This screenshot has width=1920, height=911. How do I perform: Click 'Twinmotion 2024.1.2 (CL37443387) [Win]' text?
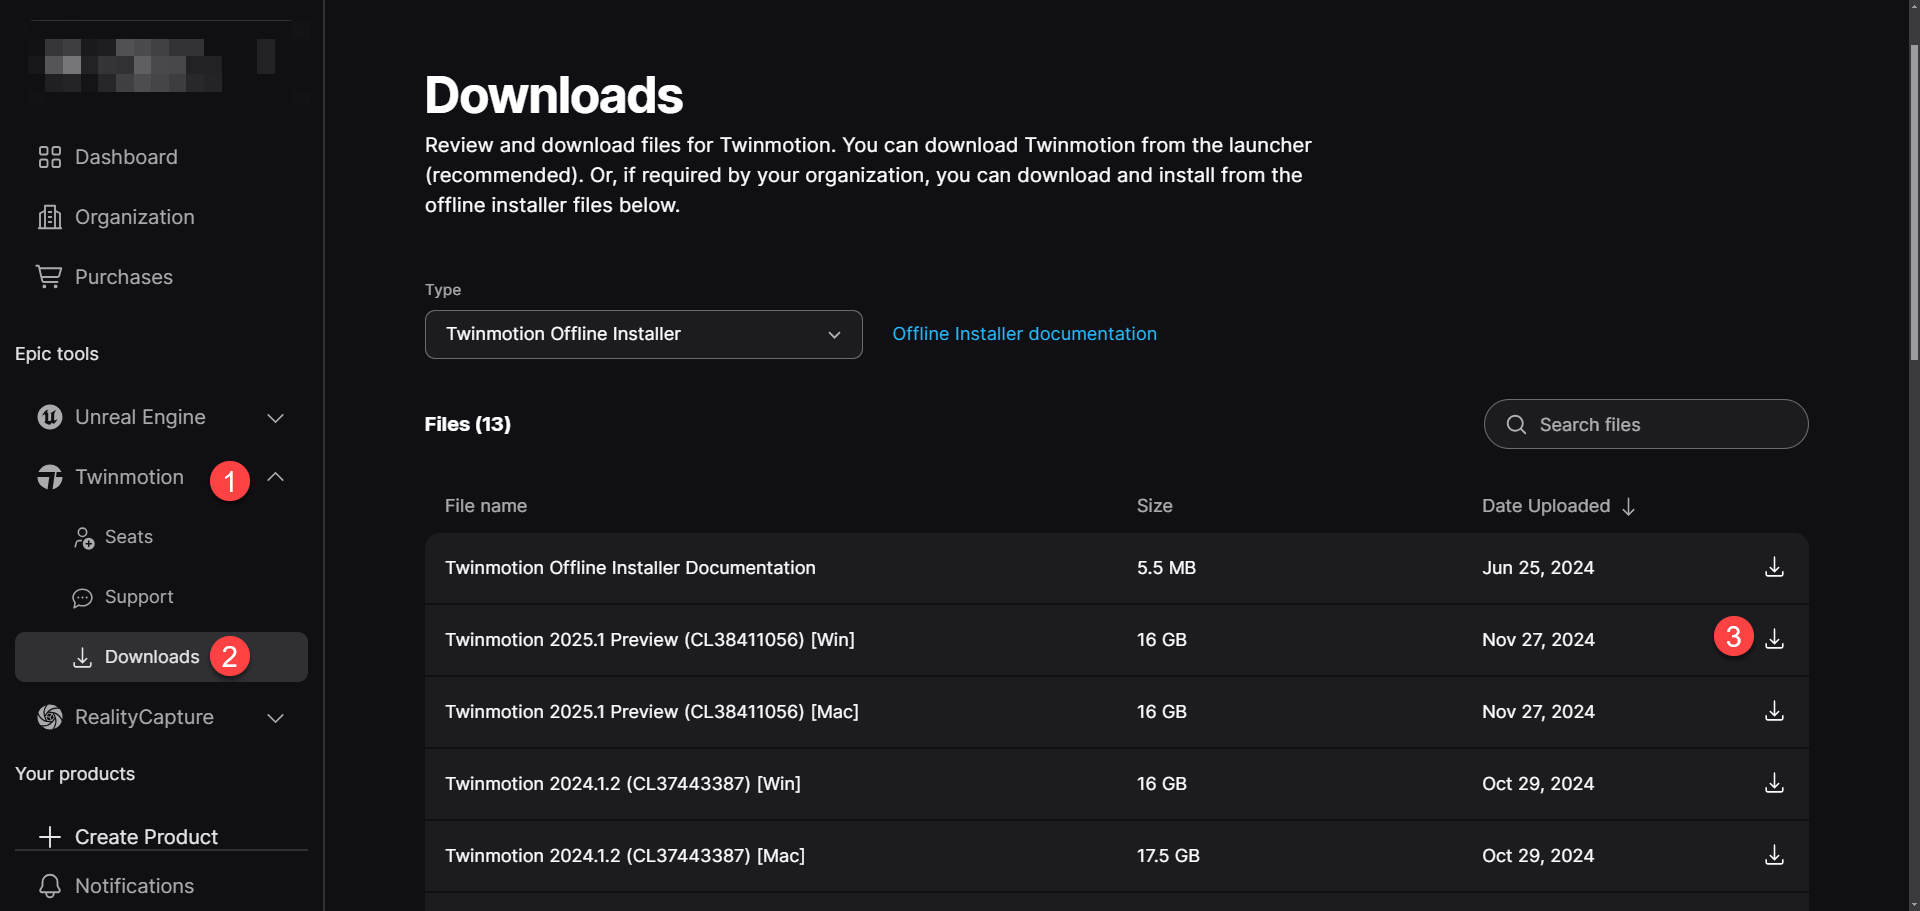(x=623, y=784)
